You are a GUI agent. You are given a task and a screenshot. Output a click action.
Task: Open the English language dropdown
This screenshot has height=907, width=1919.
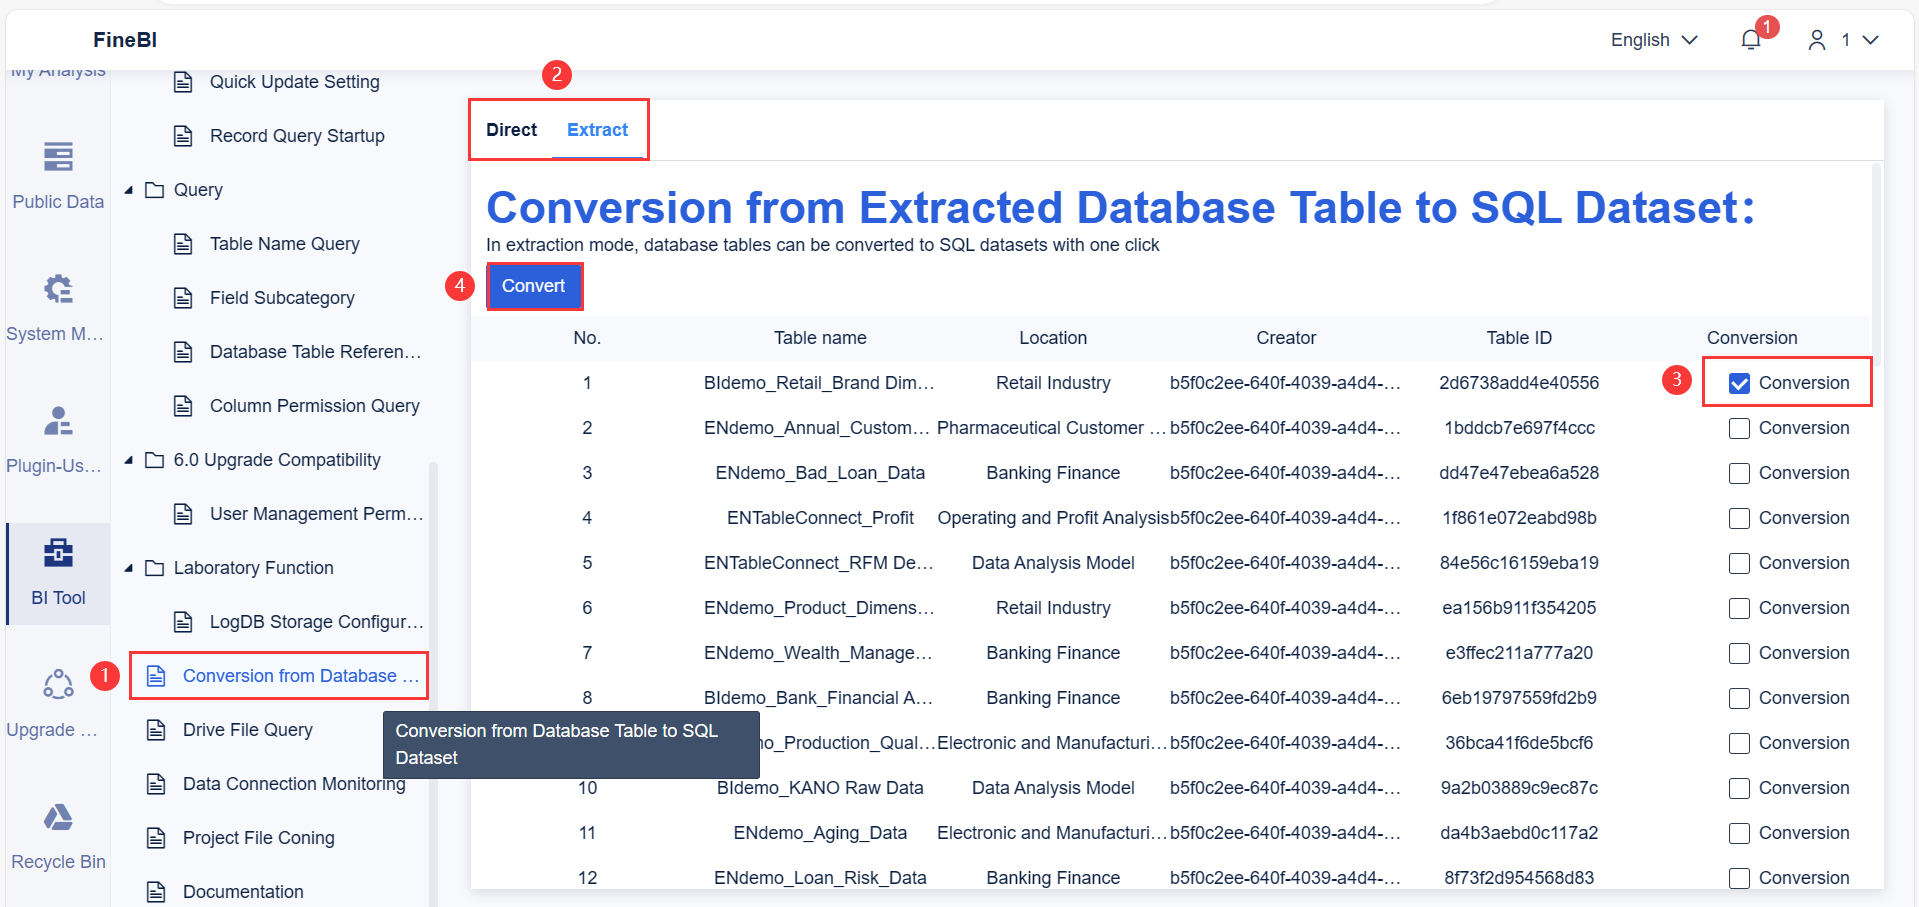click(1654, 40)
